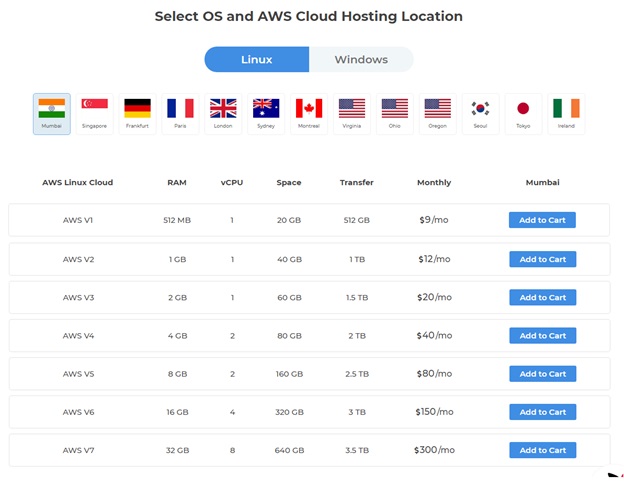Click the $9/mo price
The width and height of the screenshot is (624, 487).
point(434,220)
